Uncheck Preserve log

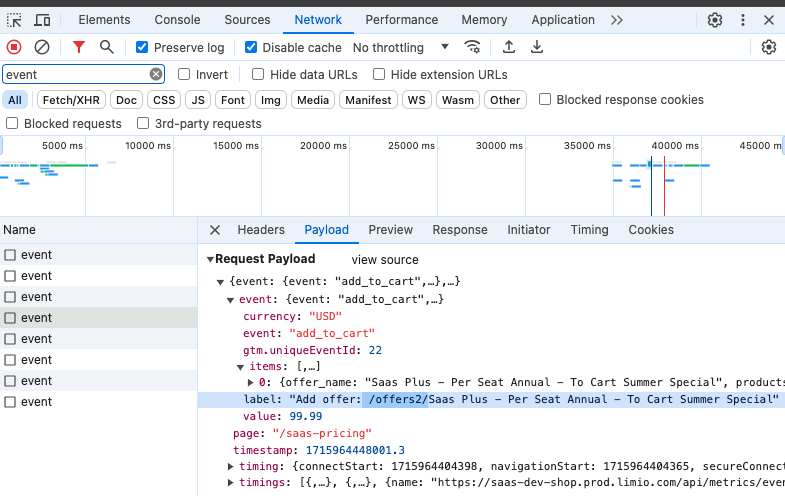tap(142, 48)
